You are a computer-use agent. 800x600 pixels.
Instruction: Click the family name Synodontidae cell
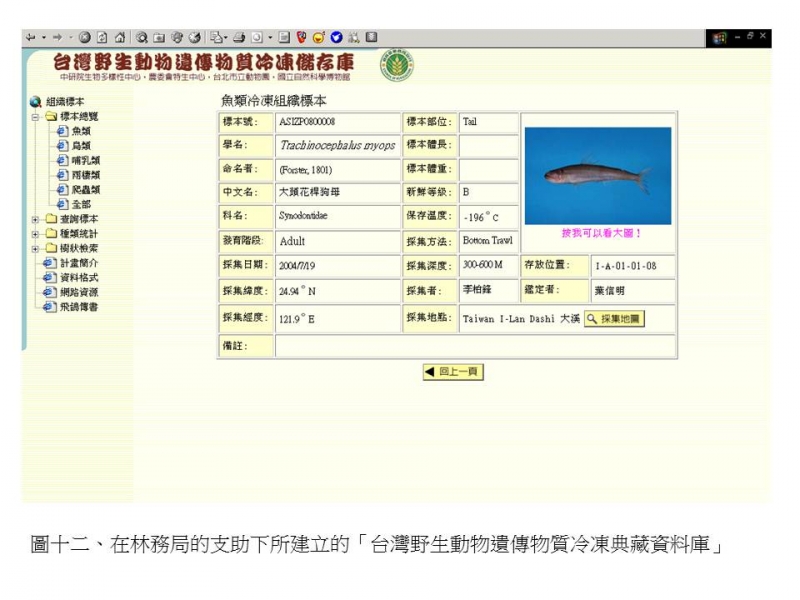pyautogui.click(x=338, y=216)
